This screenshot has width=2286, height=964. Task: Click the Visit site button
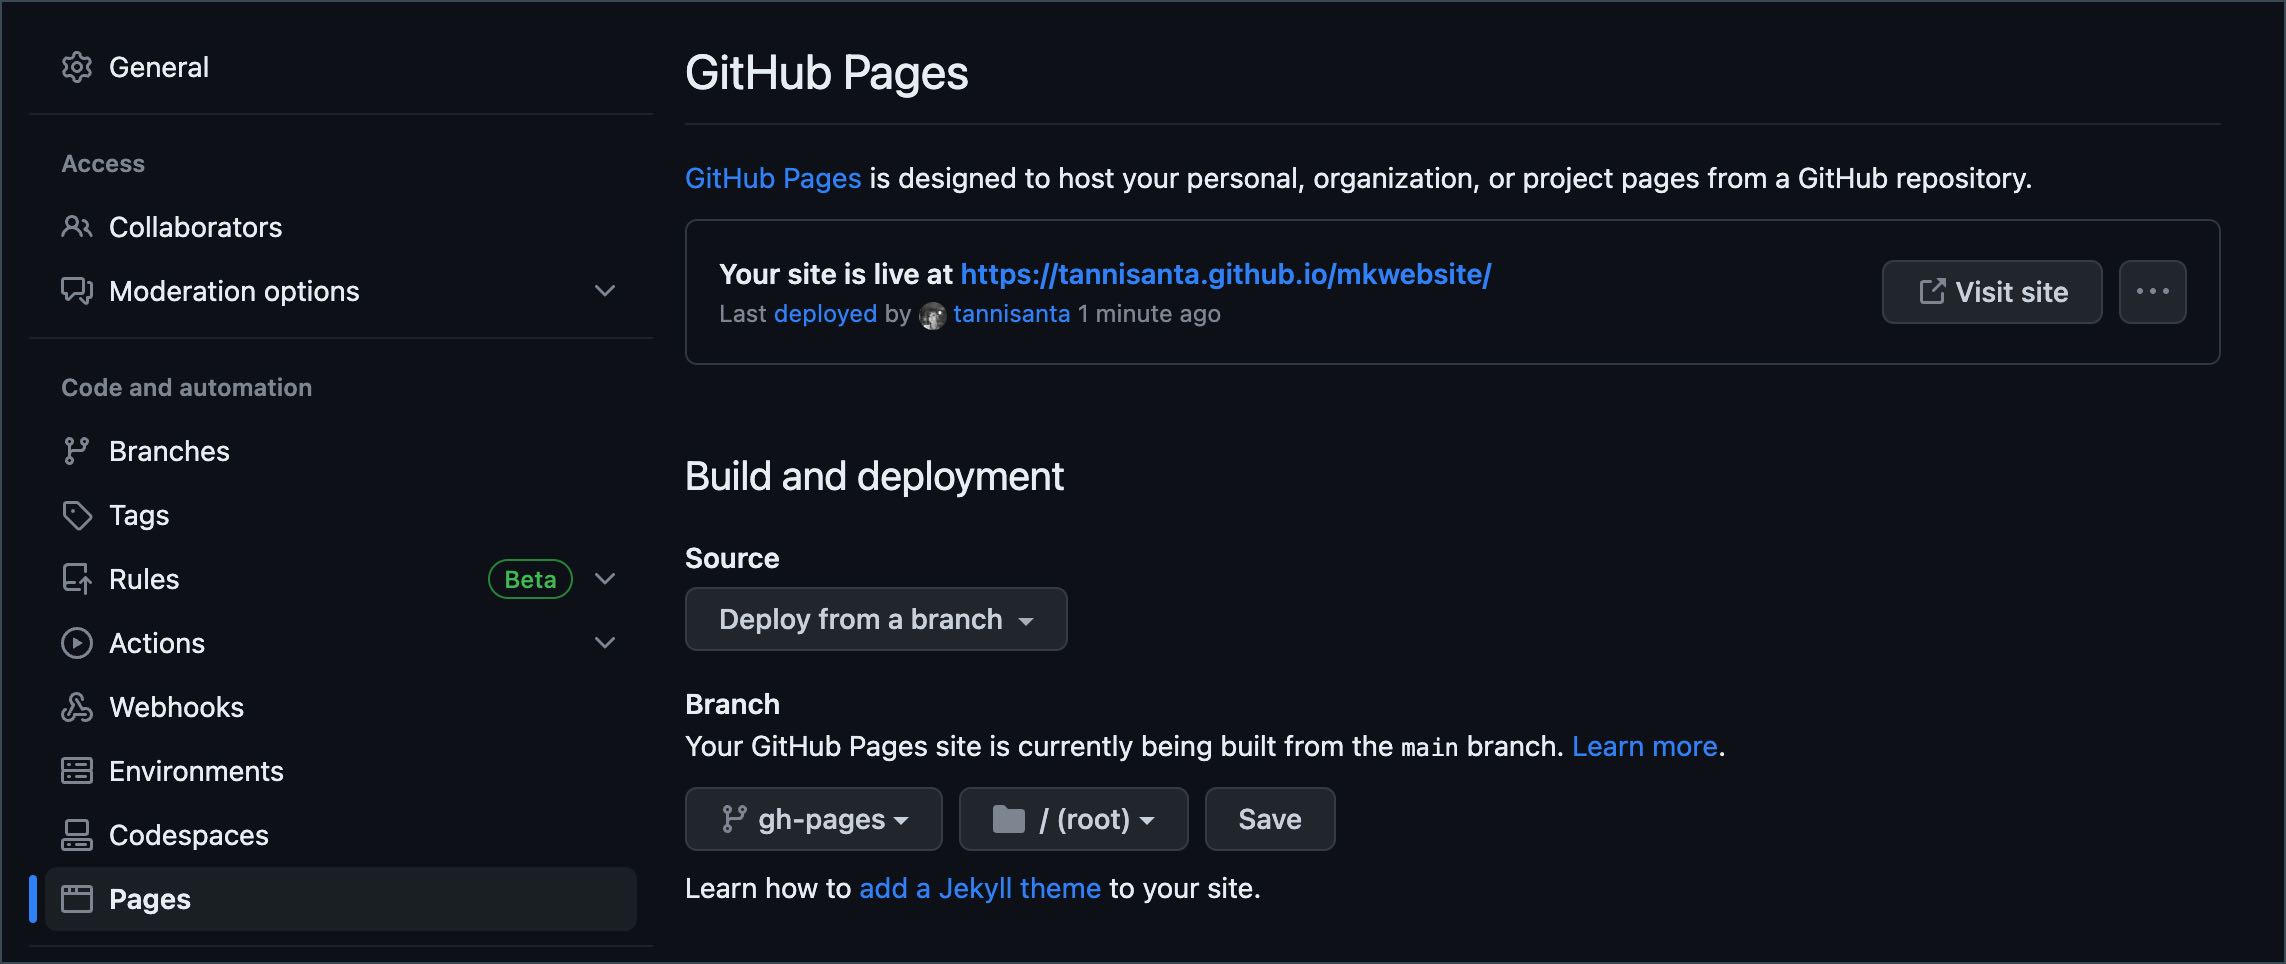click(1992, 292)
